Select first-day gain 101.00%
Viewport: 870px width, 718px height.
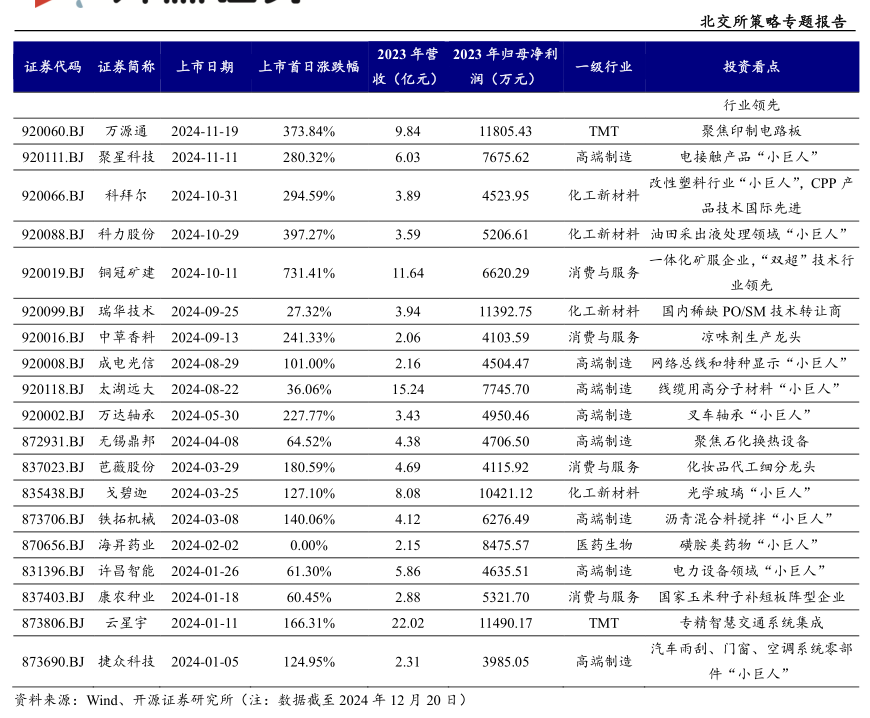(x=309, y=364)
